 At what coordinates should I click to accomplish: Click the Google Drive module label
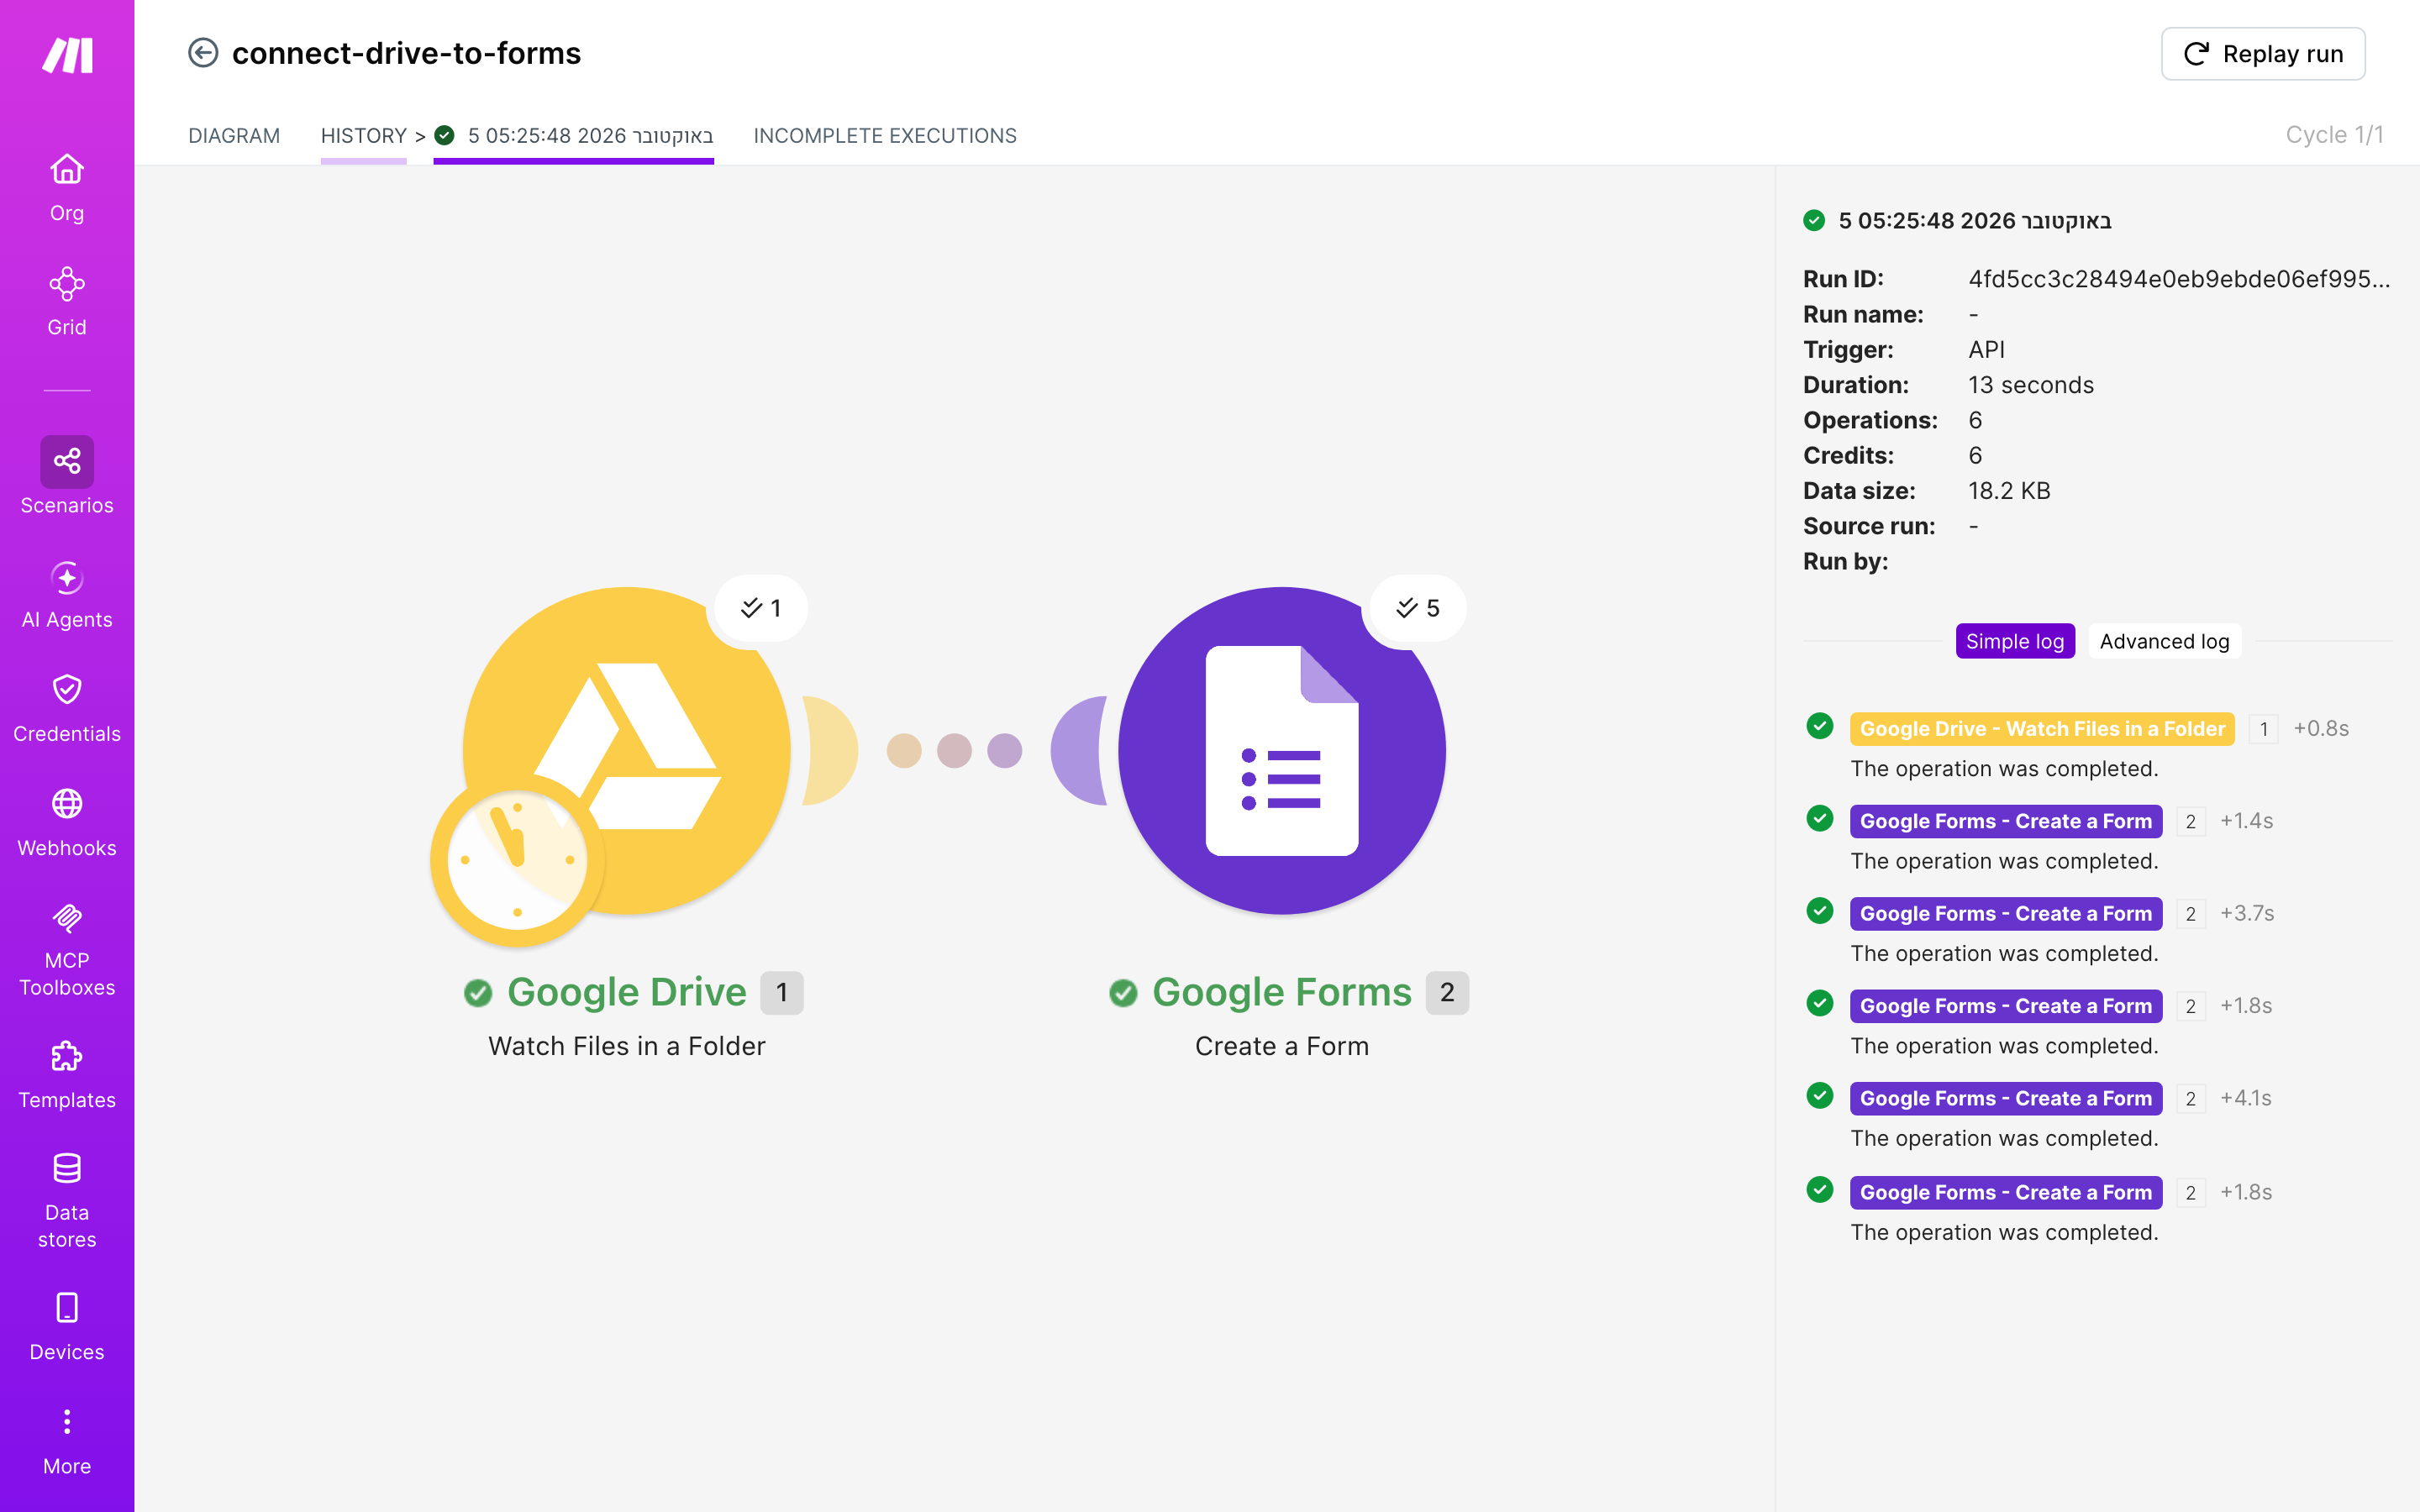[627, 992]
